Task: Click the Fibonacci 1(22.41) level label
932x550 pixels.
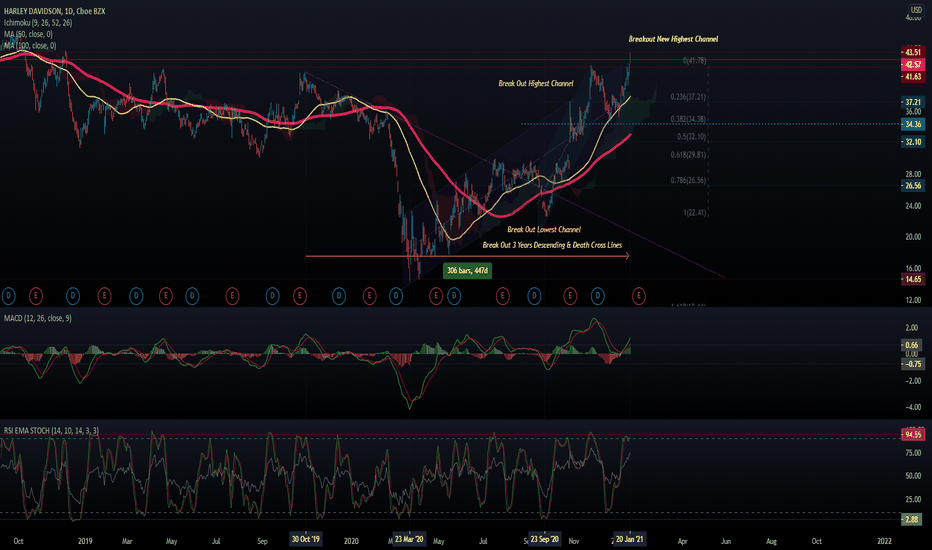Action: [x=694, y=212]
